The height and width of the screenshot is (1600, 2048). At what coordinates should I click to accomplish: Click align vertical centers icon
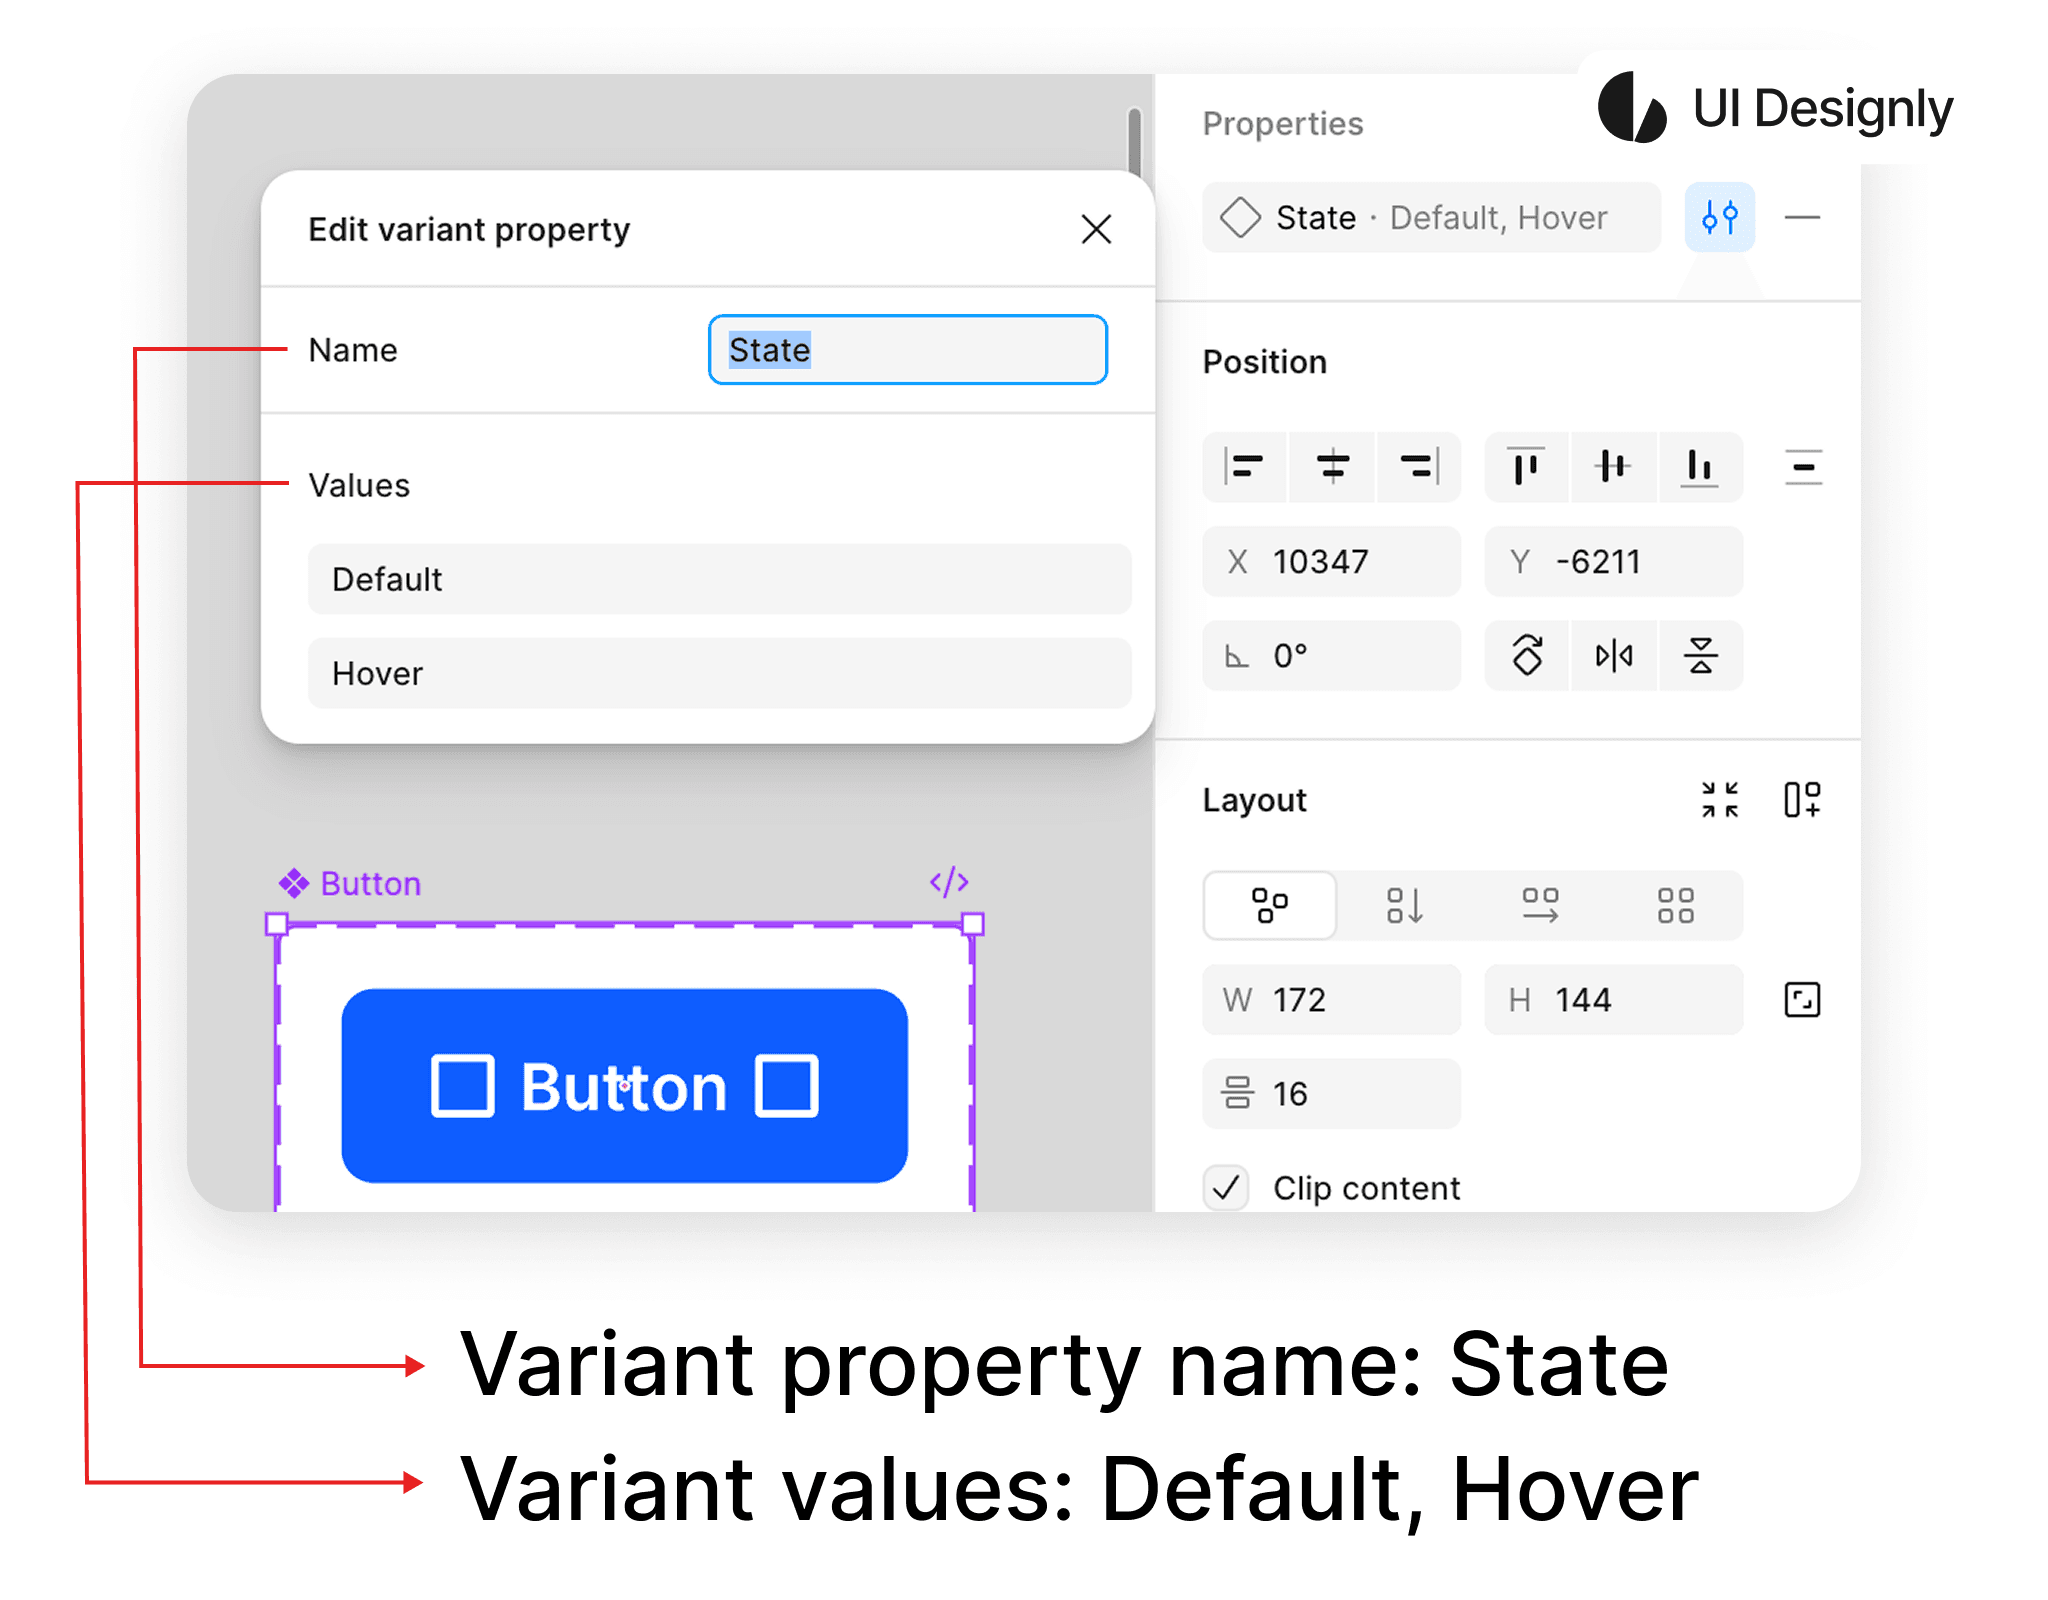1613,467
